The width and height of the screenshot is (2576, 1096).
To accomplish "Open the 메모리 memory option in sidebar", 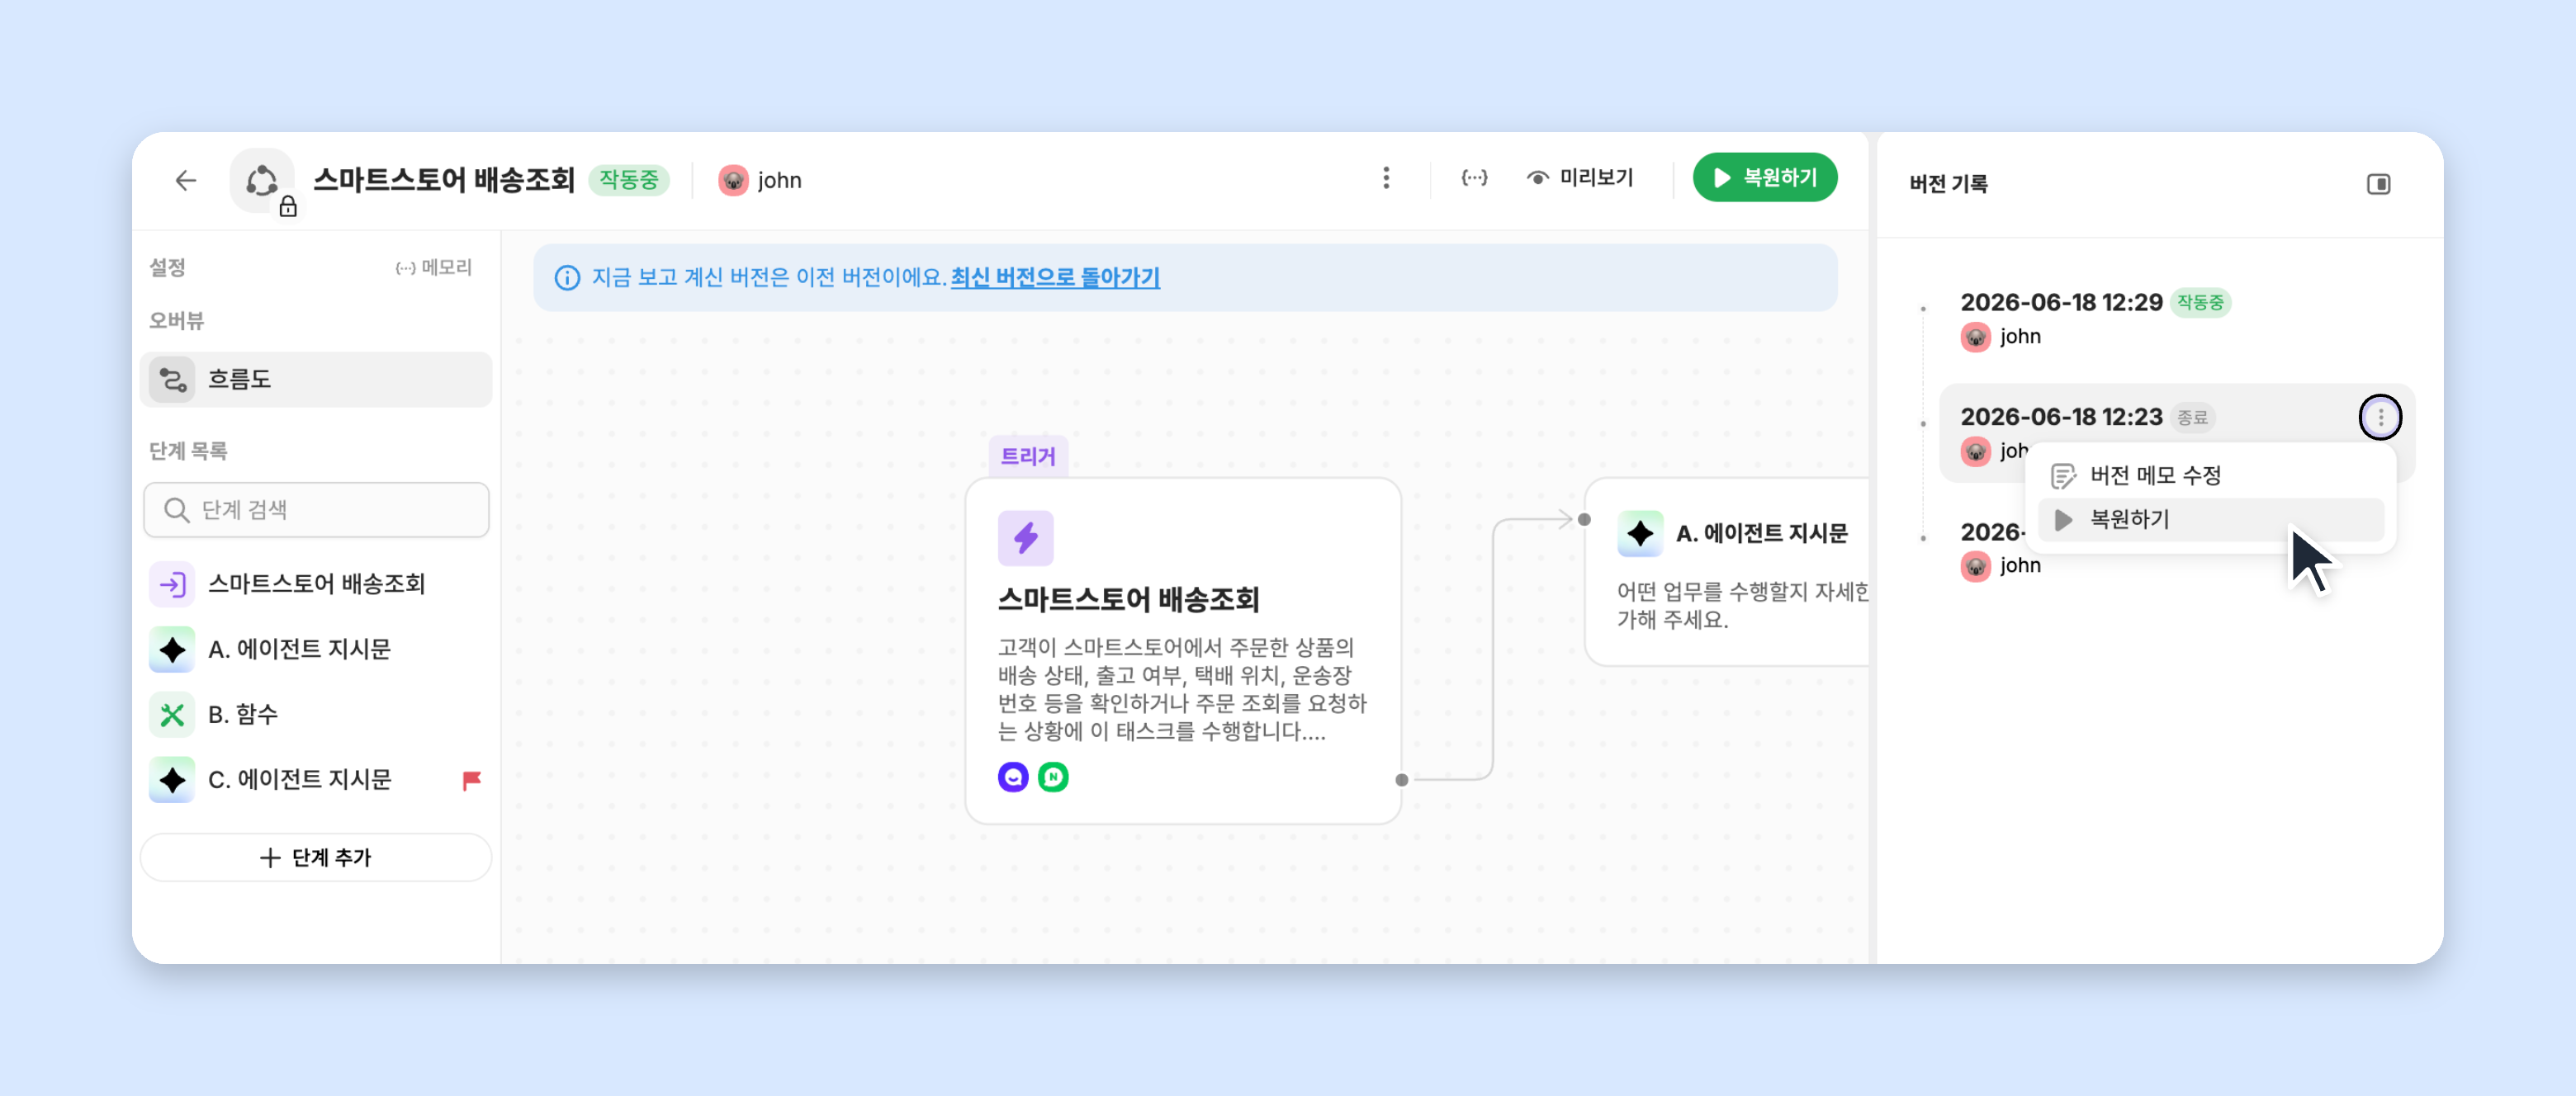I will (434, 267).
